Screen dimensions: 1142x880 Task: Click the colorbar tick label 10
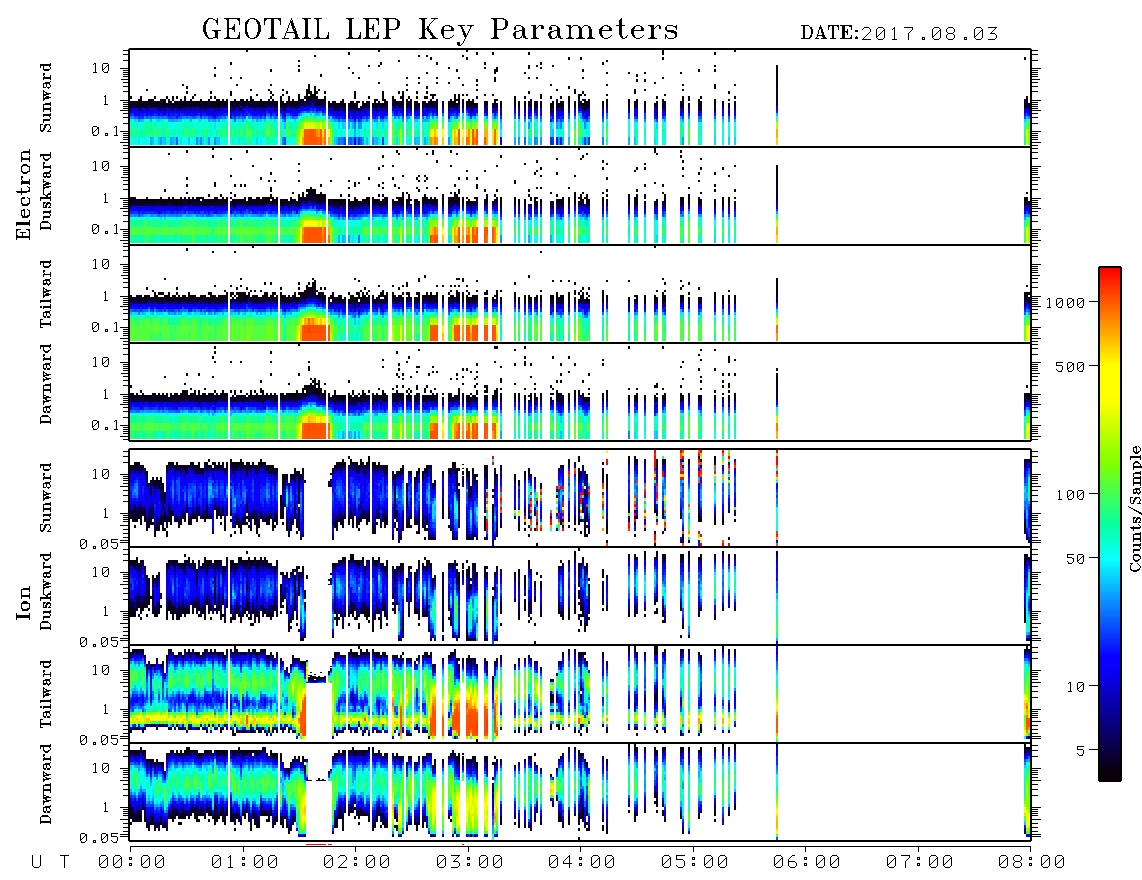pos(1075,686)
